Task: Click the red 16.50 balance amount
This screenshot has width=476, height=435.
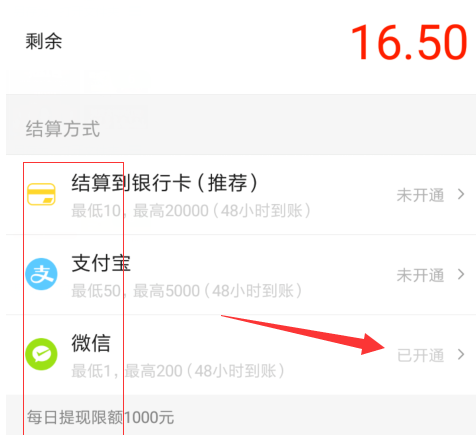Action: click(x=409, y=42)
